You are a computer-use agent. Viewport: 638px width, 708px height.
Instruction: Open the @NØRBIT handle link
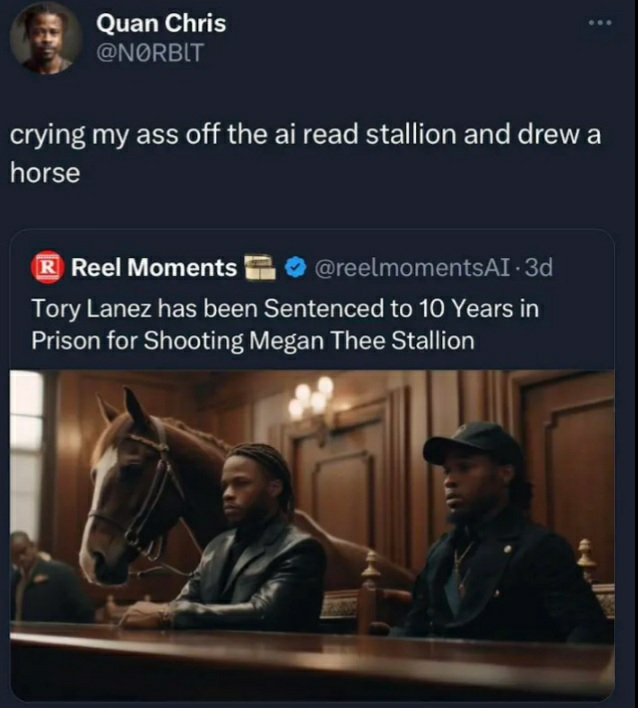click(150, 52)
